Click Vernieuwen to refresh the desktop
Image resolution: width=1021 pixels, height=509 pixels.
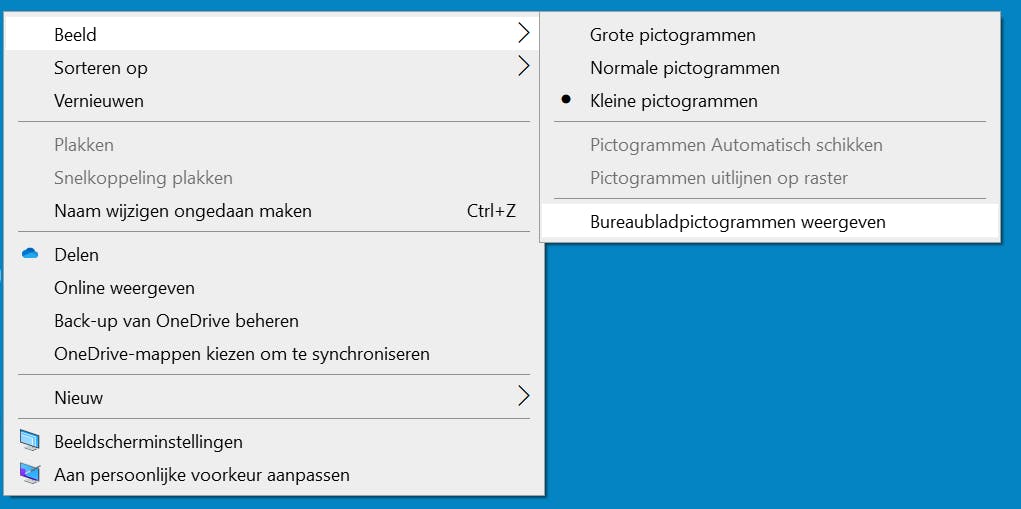(x=98, y=101)
